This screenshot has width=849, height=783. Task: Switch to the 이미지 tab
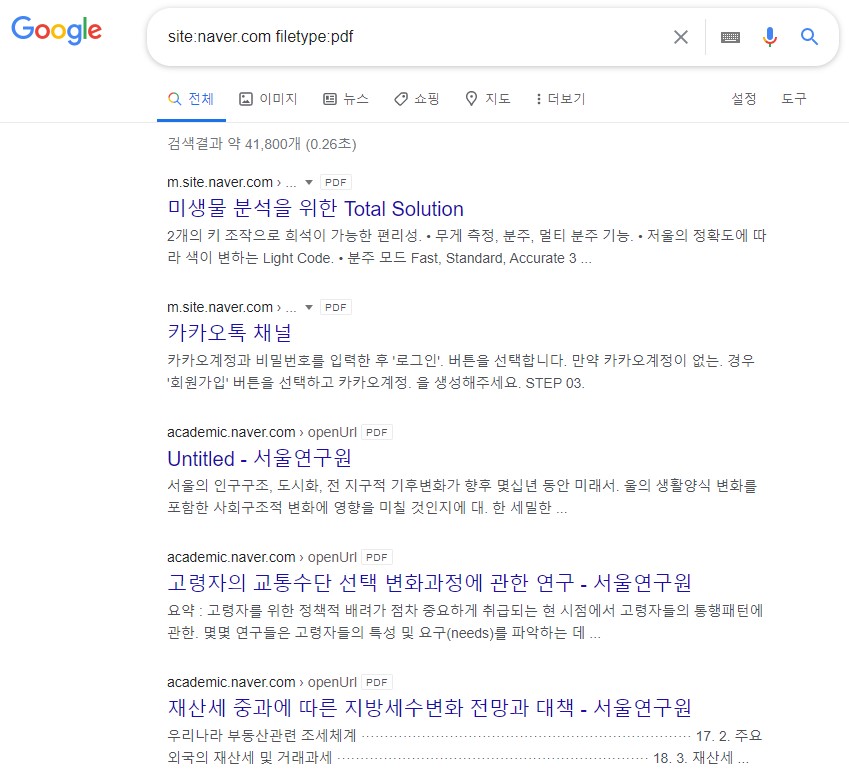[x=268, y=99]
